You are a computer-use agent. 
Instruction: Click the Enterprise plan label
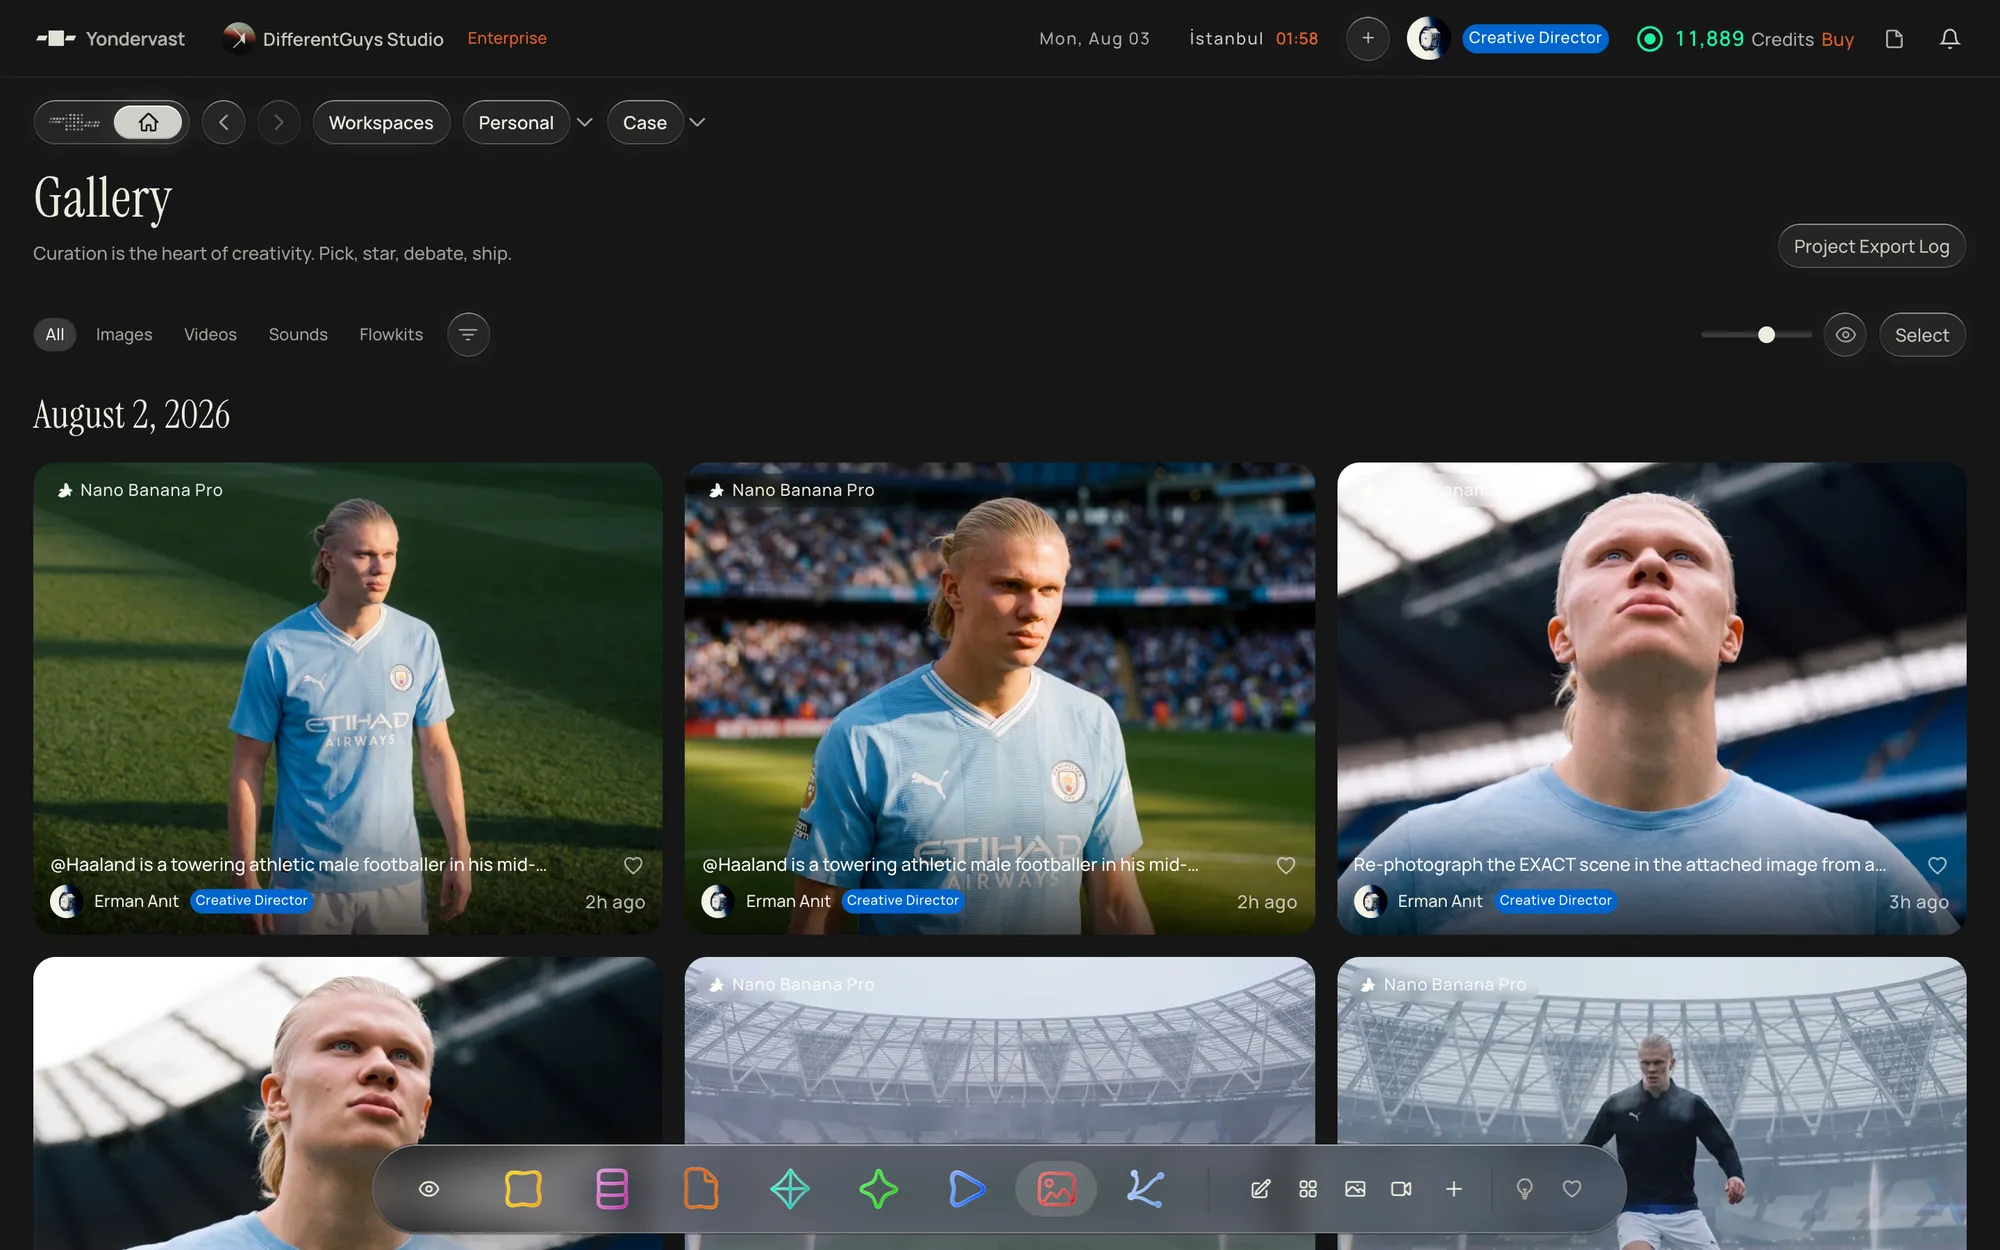point(507,38)
